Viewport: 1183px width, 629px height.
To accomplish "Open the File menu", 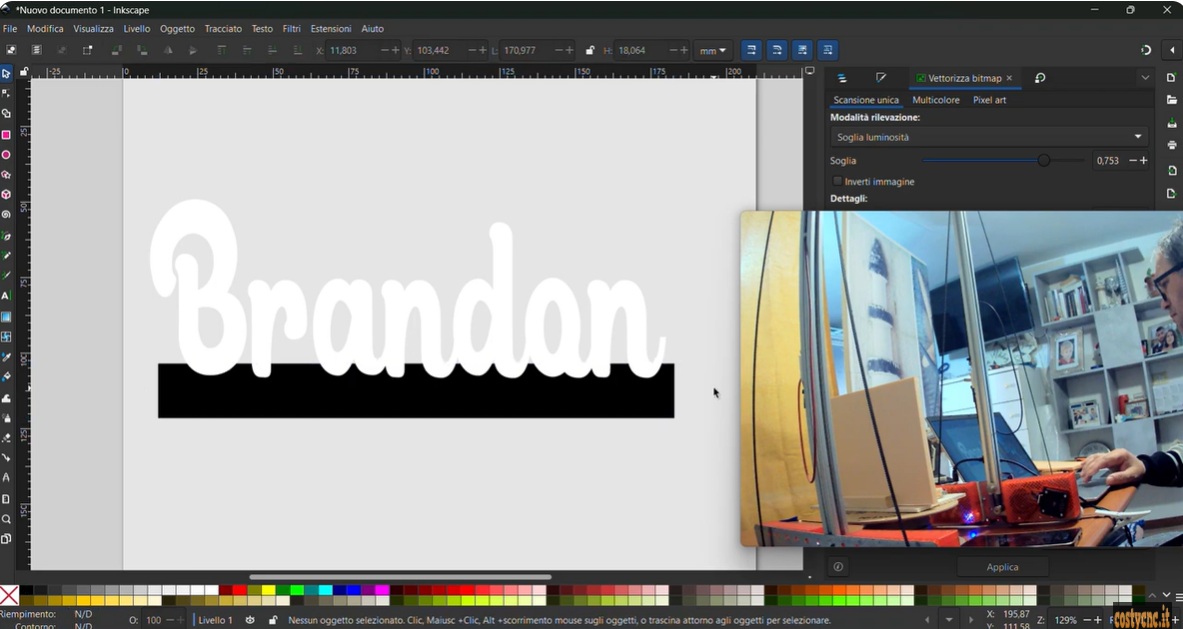I will pos(10,29).
